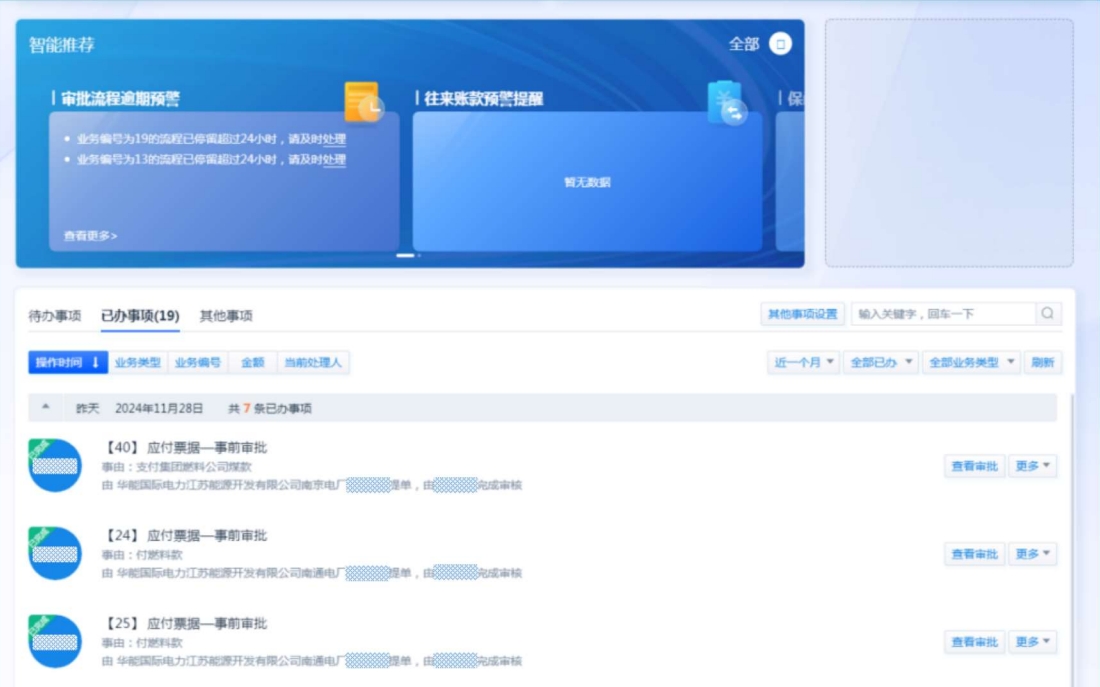
Task: Open the 近一个月 time range dropdown
Action: 804,363
